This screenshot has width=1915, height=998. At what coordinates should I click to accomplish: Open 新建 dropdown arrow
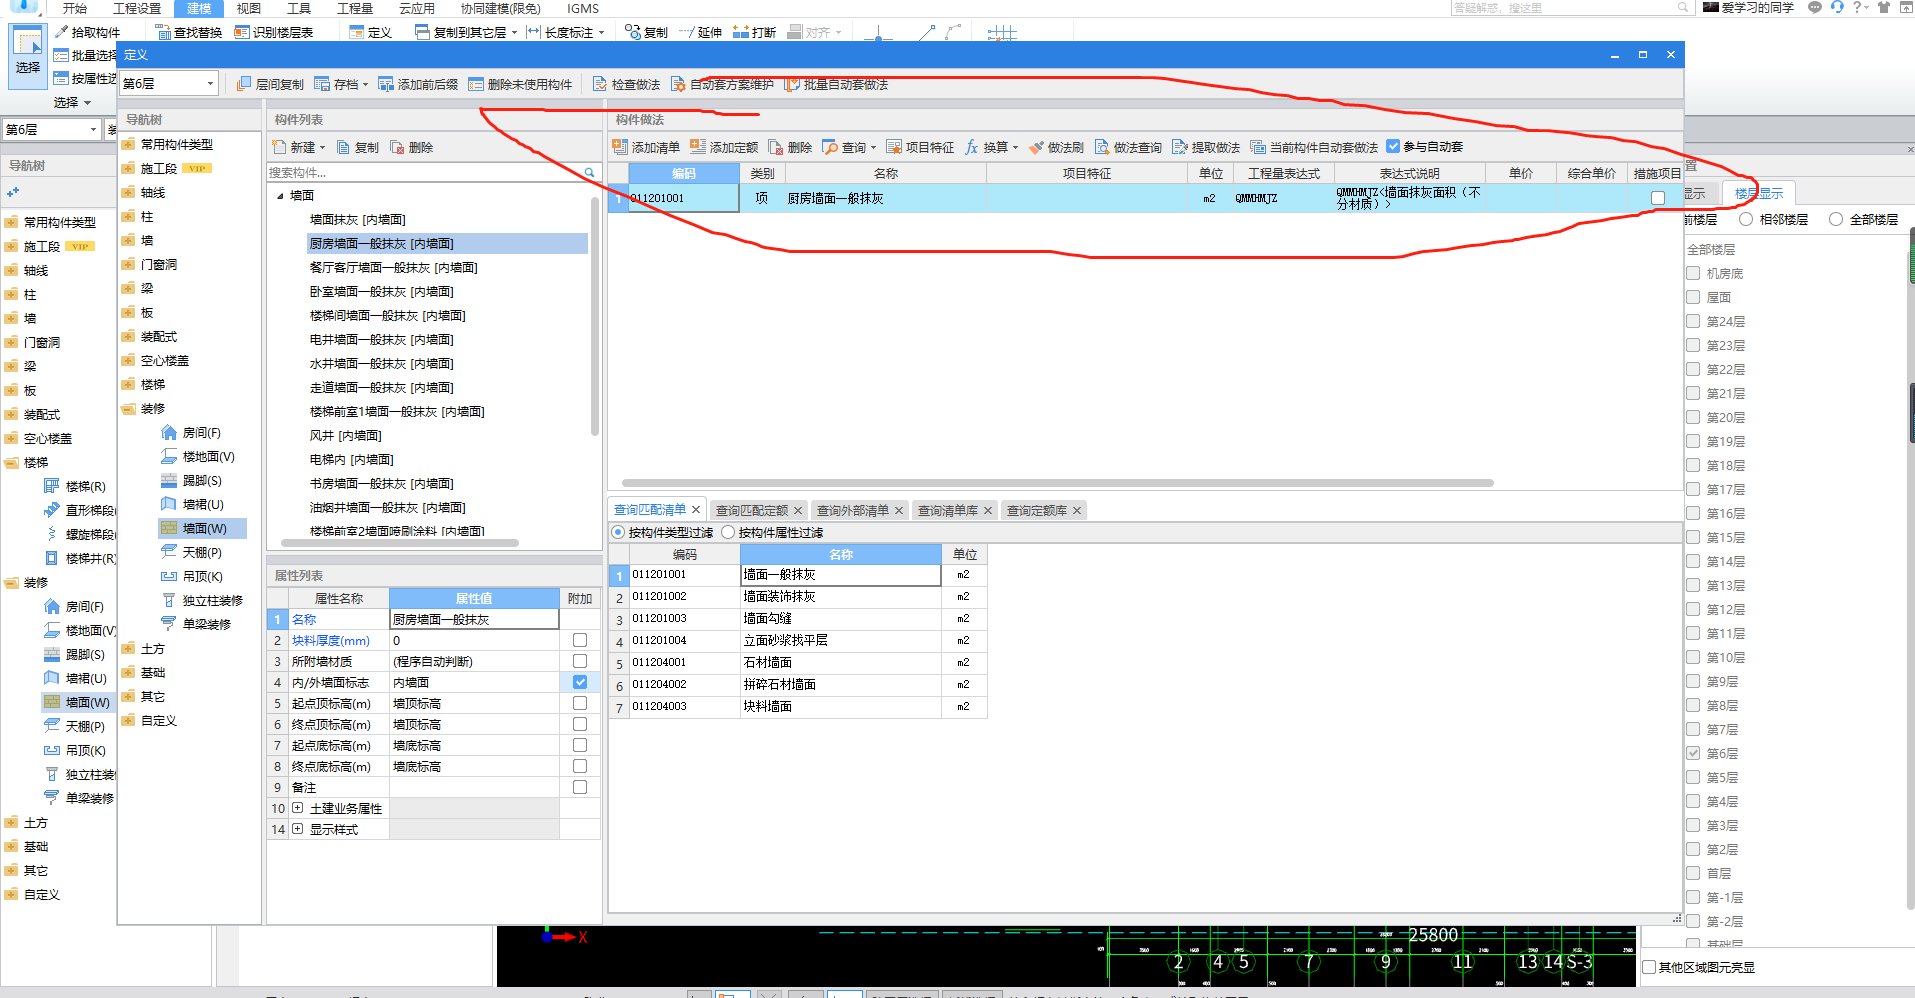[322, 148]
